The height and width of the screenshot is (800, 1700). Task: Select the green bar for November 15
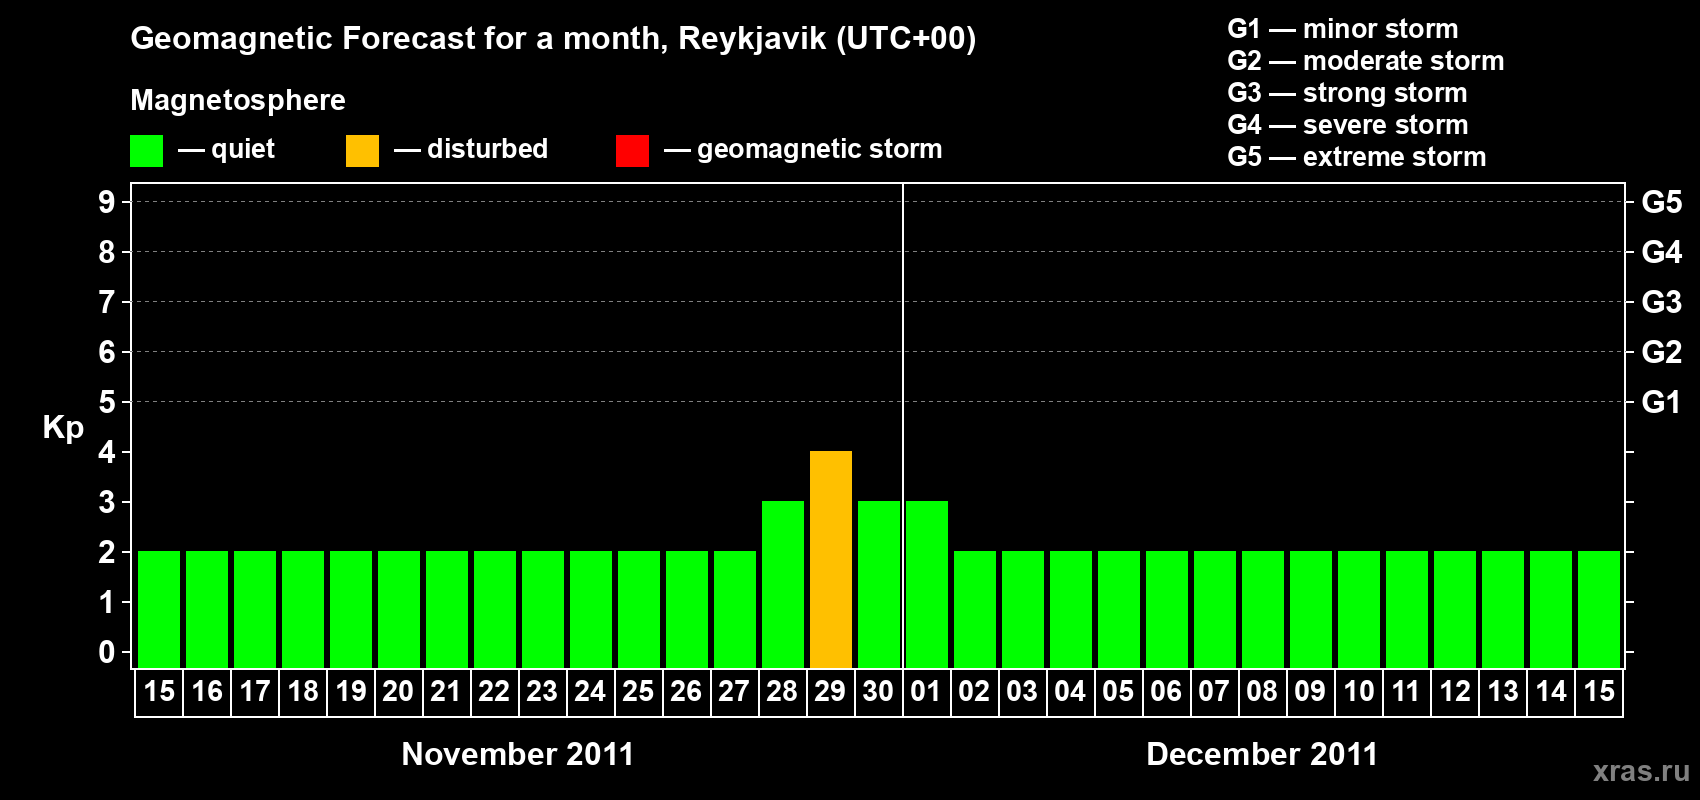[x=159, y=609]
